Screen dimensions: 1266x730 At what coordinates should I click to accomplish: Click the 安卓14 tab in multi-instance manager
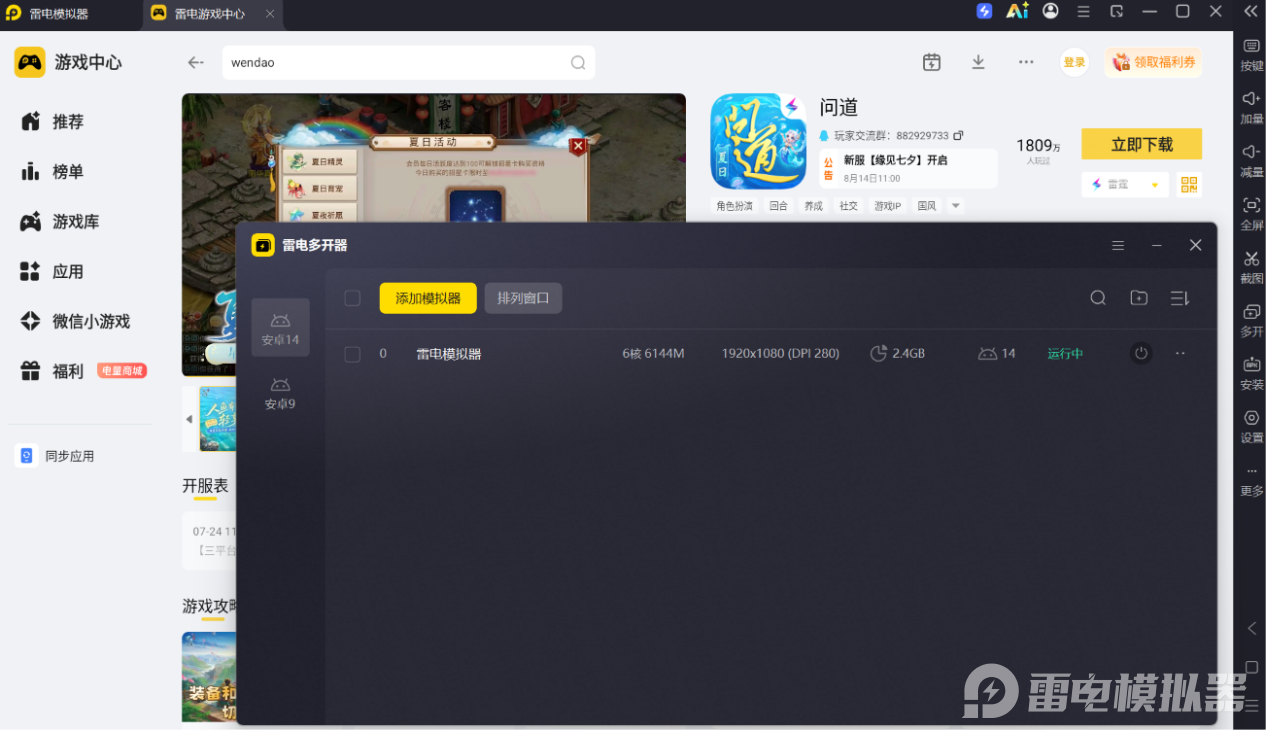tap(280, 329)
